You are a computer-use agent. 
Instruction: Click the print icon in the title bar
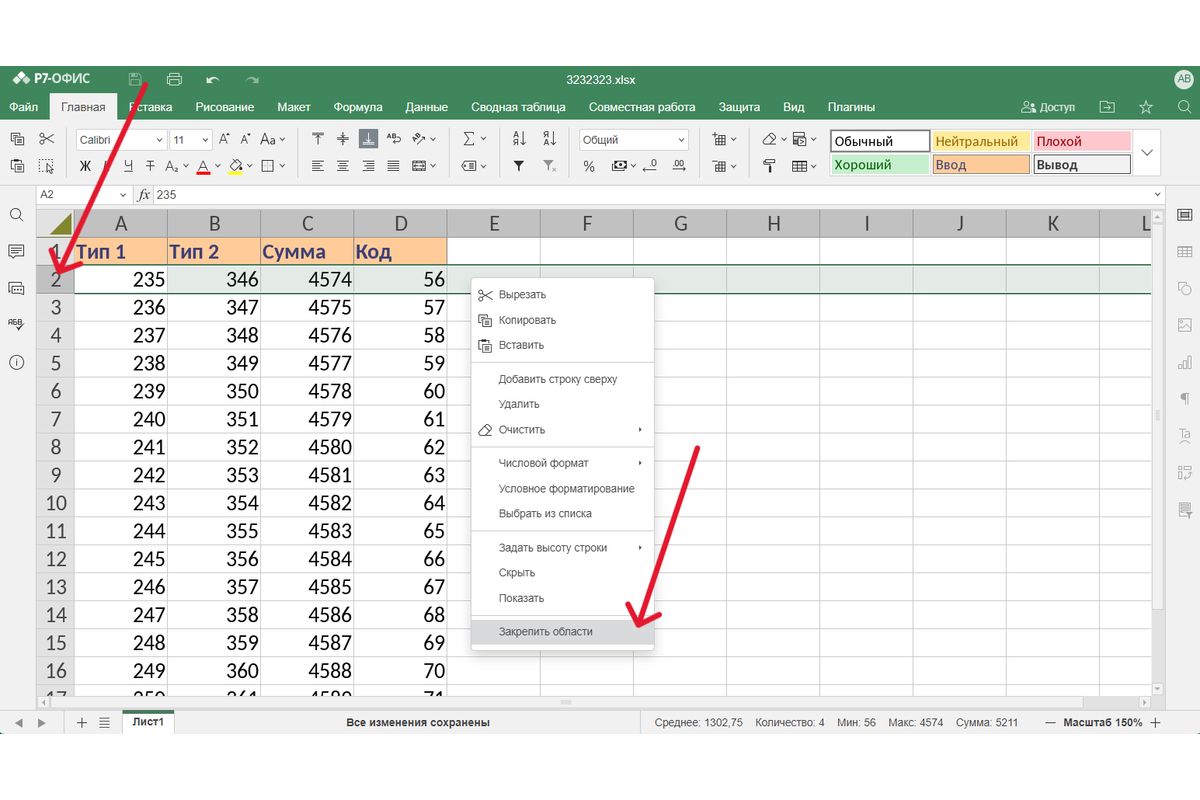174,80
